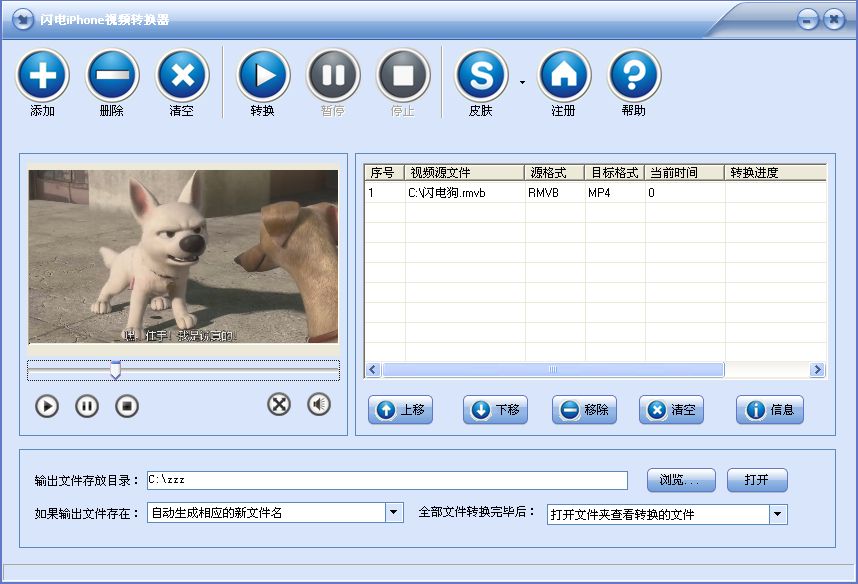Click the app logo icon in title bar
Viewport: 858px width, 584px height.
[23, 20]
